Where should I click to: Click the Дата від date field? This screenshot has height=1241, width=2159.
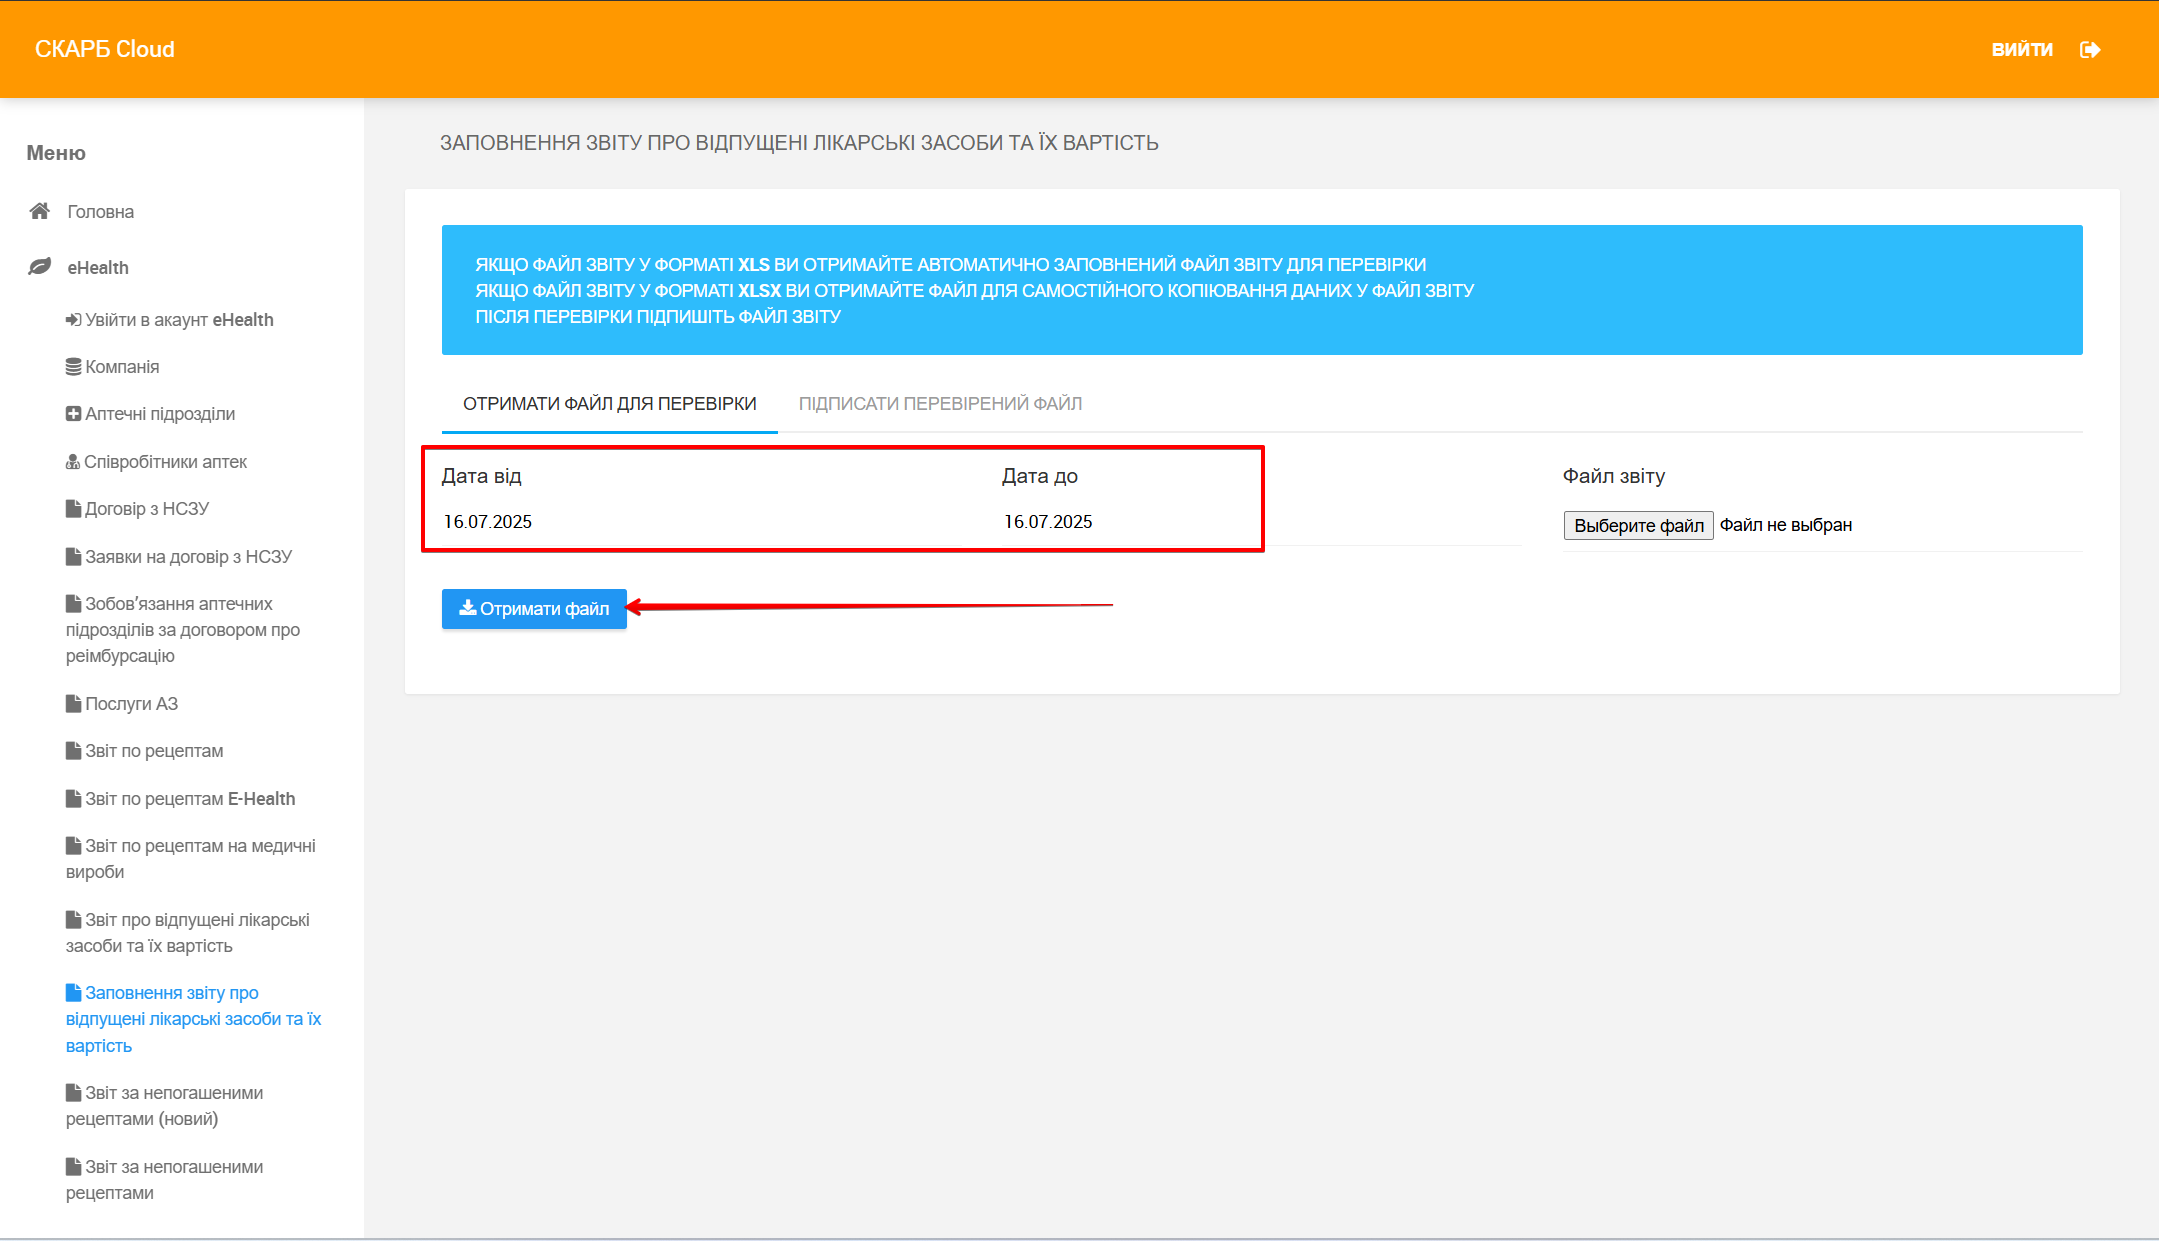(700, 522)
